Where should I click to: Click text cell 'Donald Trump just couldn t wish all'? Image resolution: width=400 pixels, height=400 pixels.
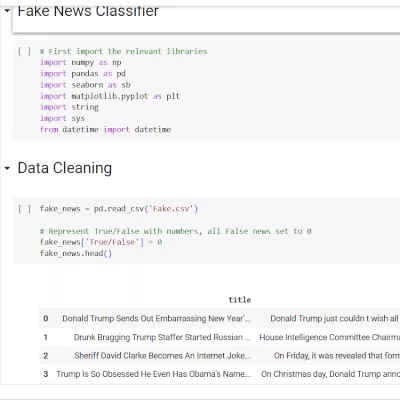(335, 318)
